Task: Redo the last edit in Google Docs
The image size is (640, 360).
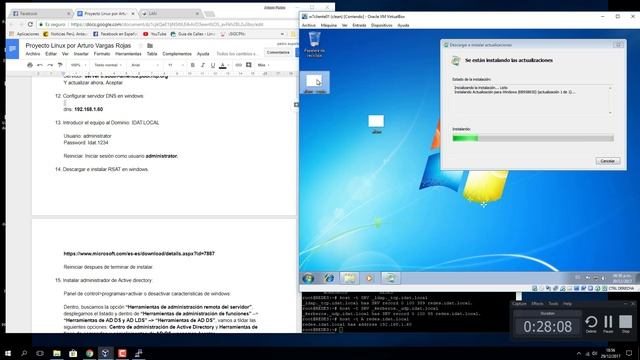Action: point(50,65)
